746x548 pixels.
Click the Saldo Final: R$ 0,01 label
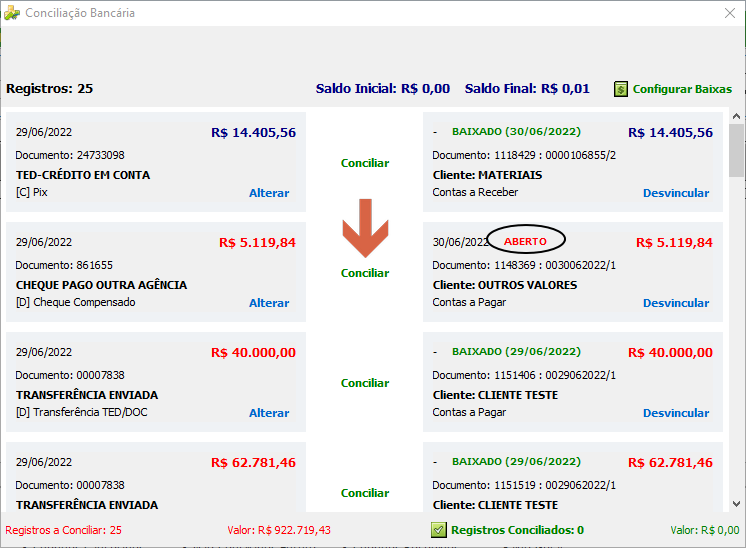[527, 89]
